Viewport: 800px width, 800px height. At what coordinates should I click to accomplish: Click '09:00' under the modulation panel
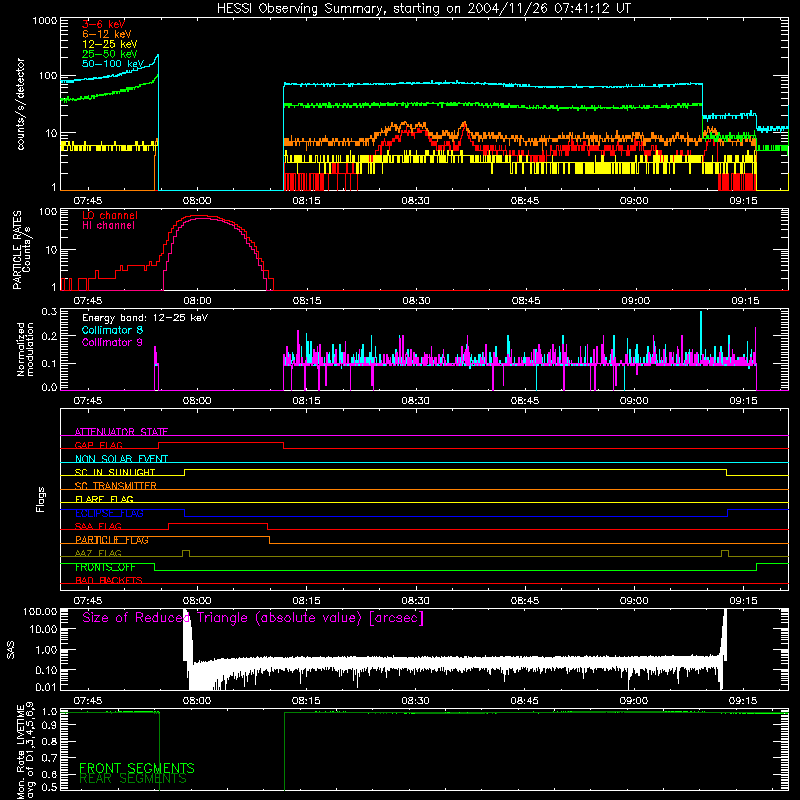634,401
